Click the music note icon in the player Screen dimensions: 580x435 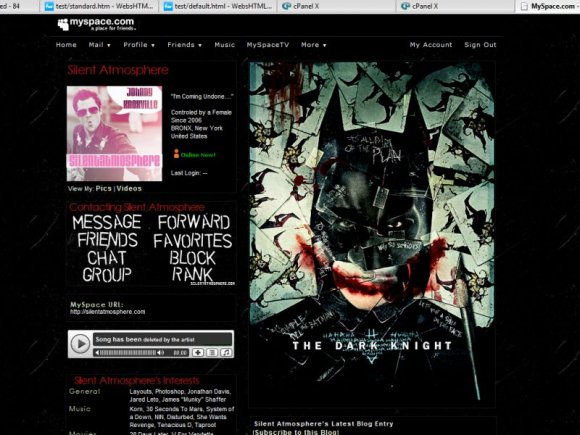[226, 353]
